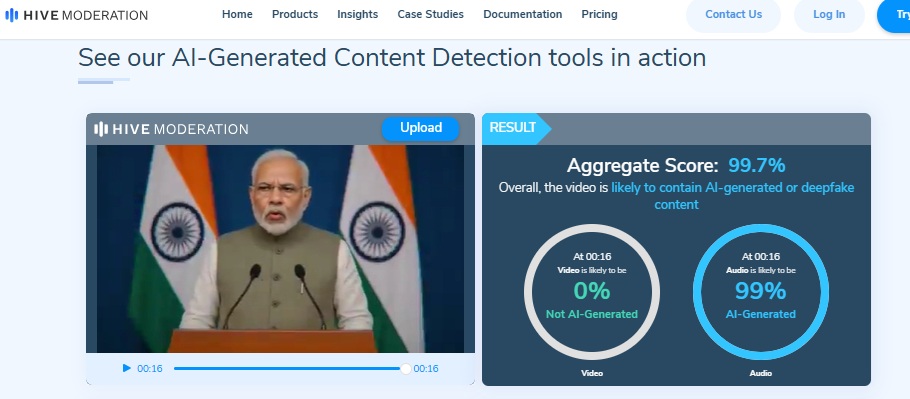Click the elapsed time 00:16 beside play icon
910x399 pixels.
click(150, 369)
